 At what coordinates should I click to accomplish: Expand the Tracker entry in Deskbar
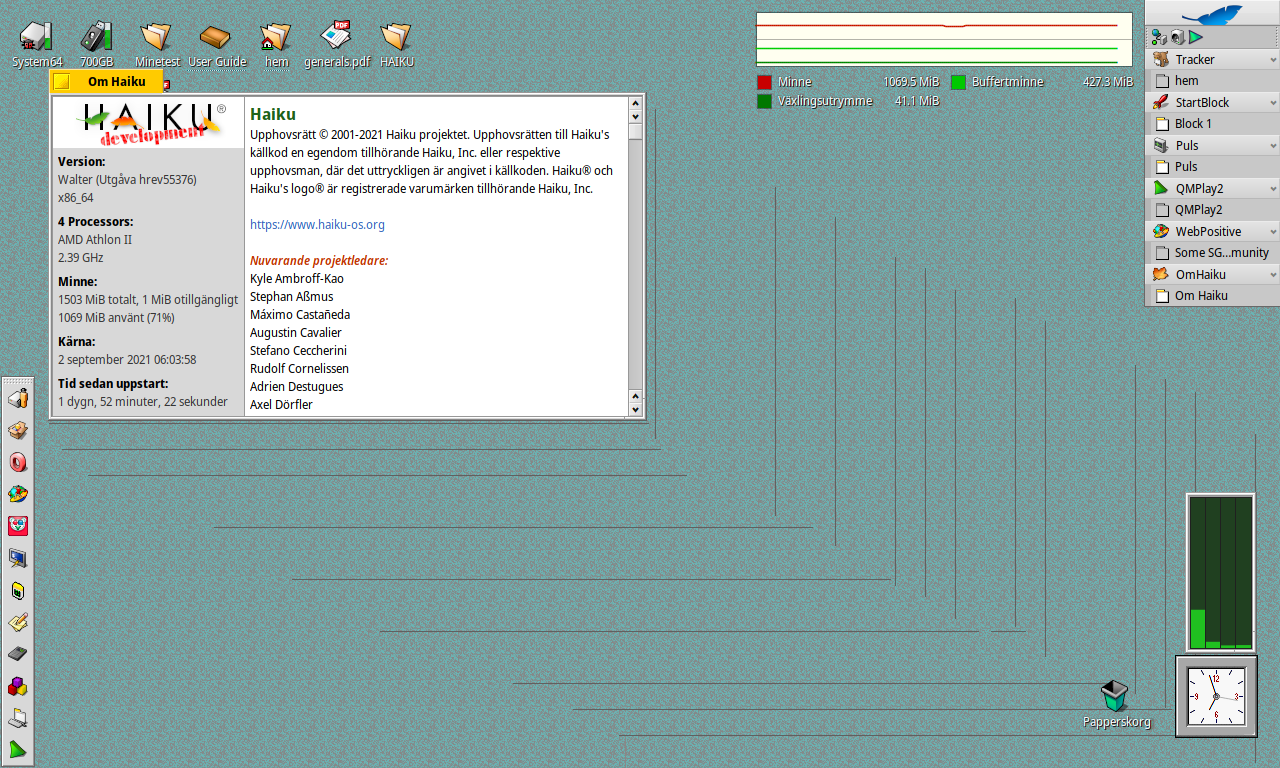[x=1273, y=60]
